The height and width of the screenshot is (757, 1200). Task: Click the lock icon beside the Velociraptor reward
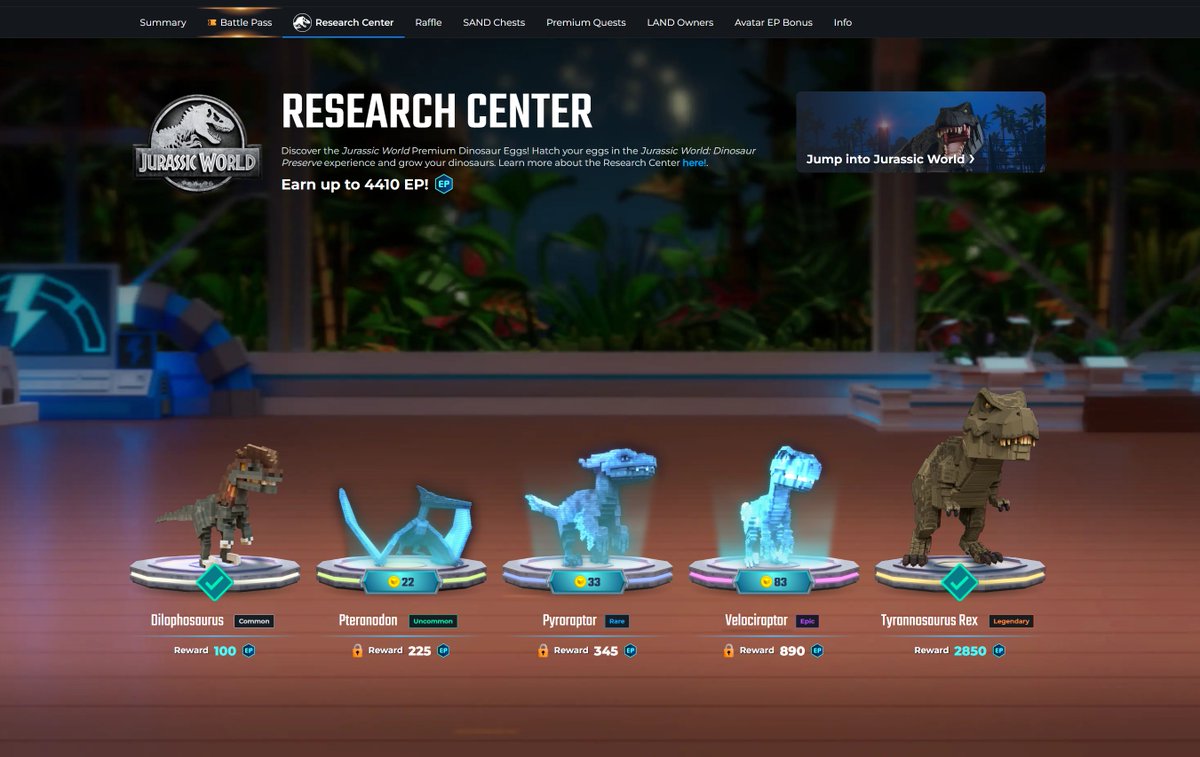729,650
